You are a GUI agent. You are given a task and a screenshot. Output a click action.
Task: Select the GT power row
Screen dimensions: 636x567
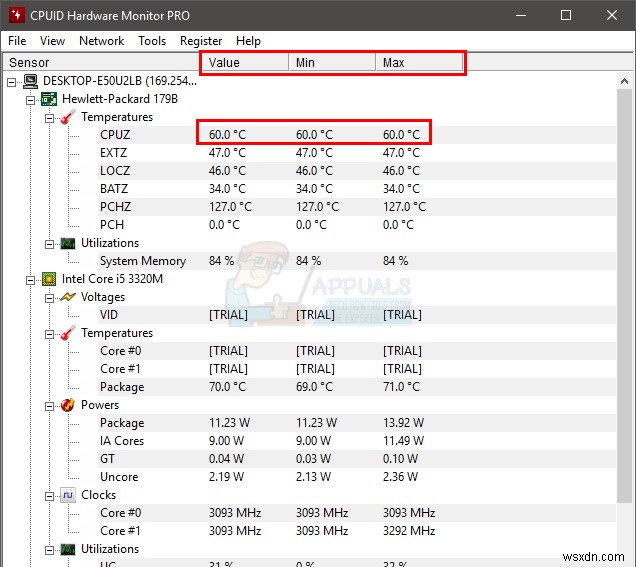[357, 459]
